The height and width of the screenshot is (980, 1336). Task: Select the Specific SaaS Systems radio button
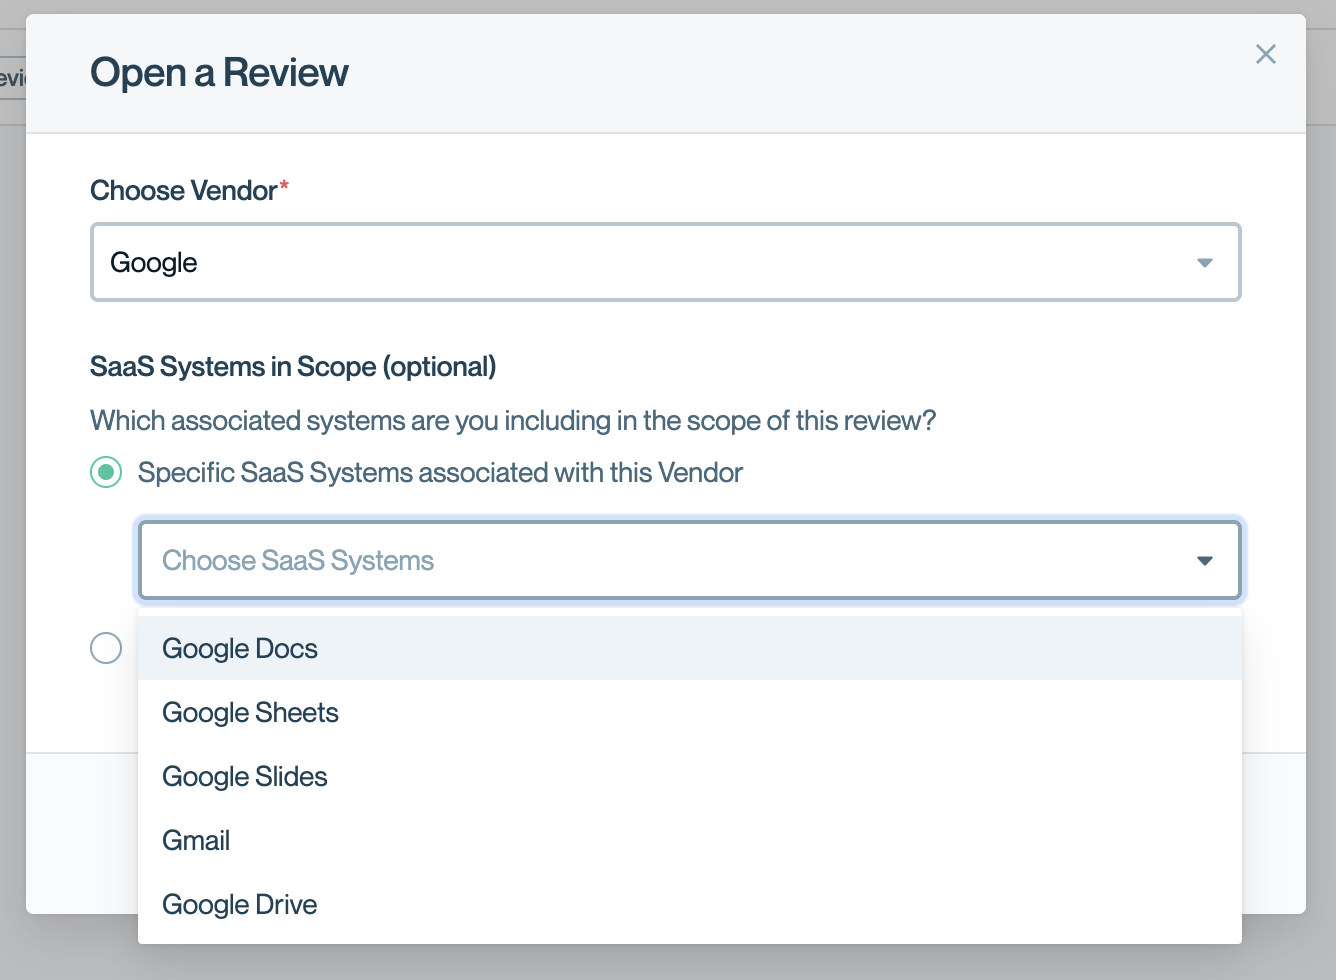point(106,472)
